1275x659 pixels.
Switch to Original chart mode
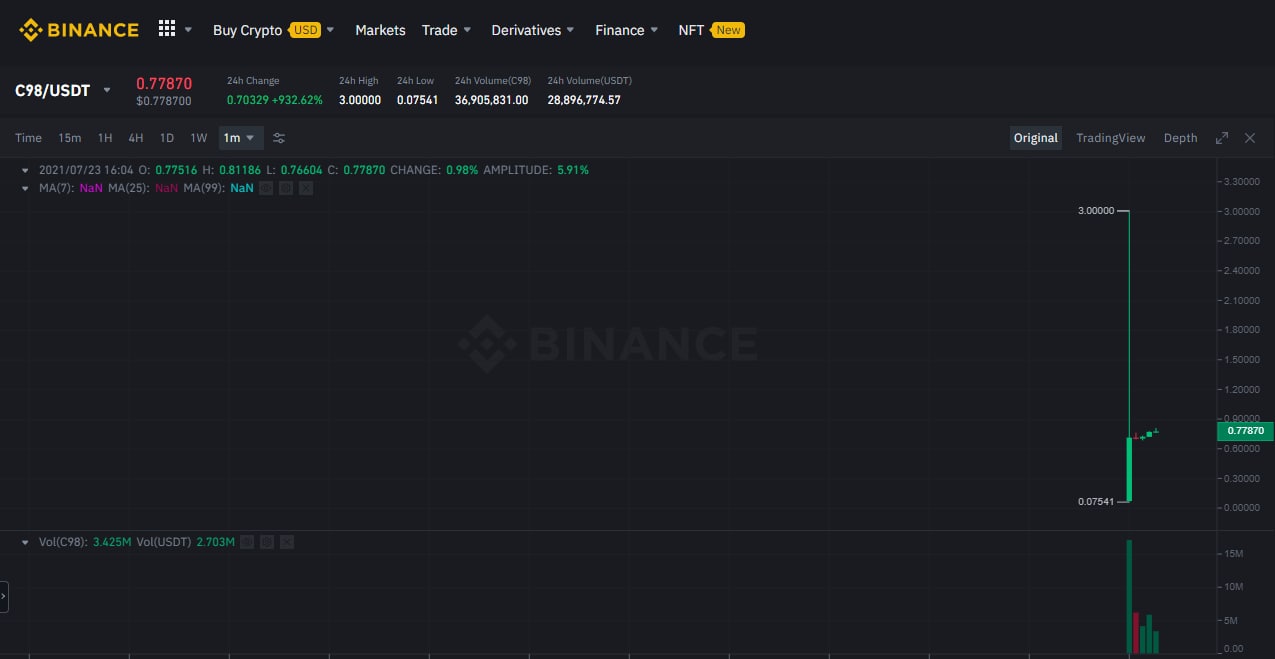pos(1036,138)
